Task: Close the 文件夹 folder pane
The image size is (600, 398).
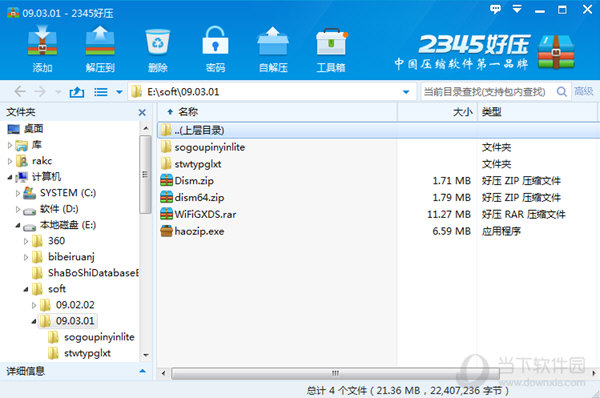Action: pos(142,113)
